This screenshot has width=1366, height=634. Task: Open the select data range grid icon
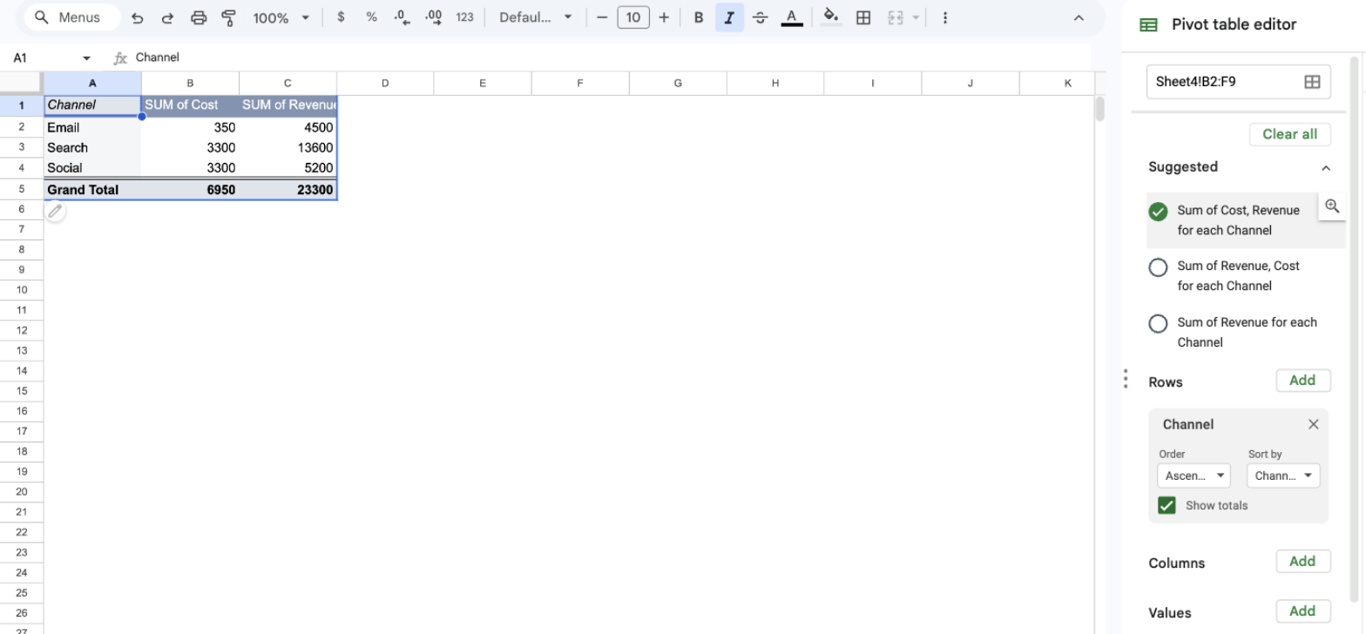point(1312,82)
